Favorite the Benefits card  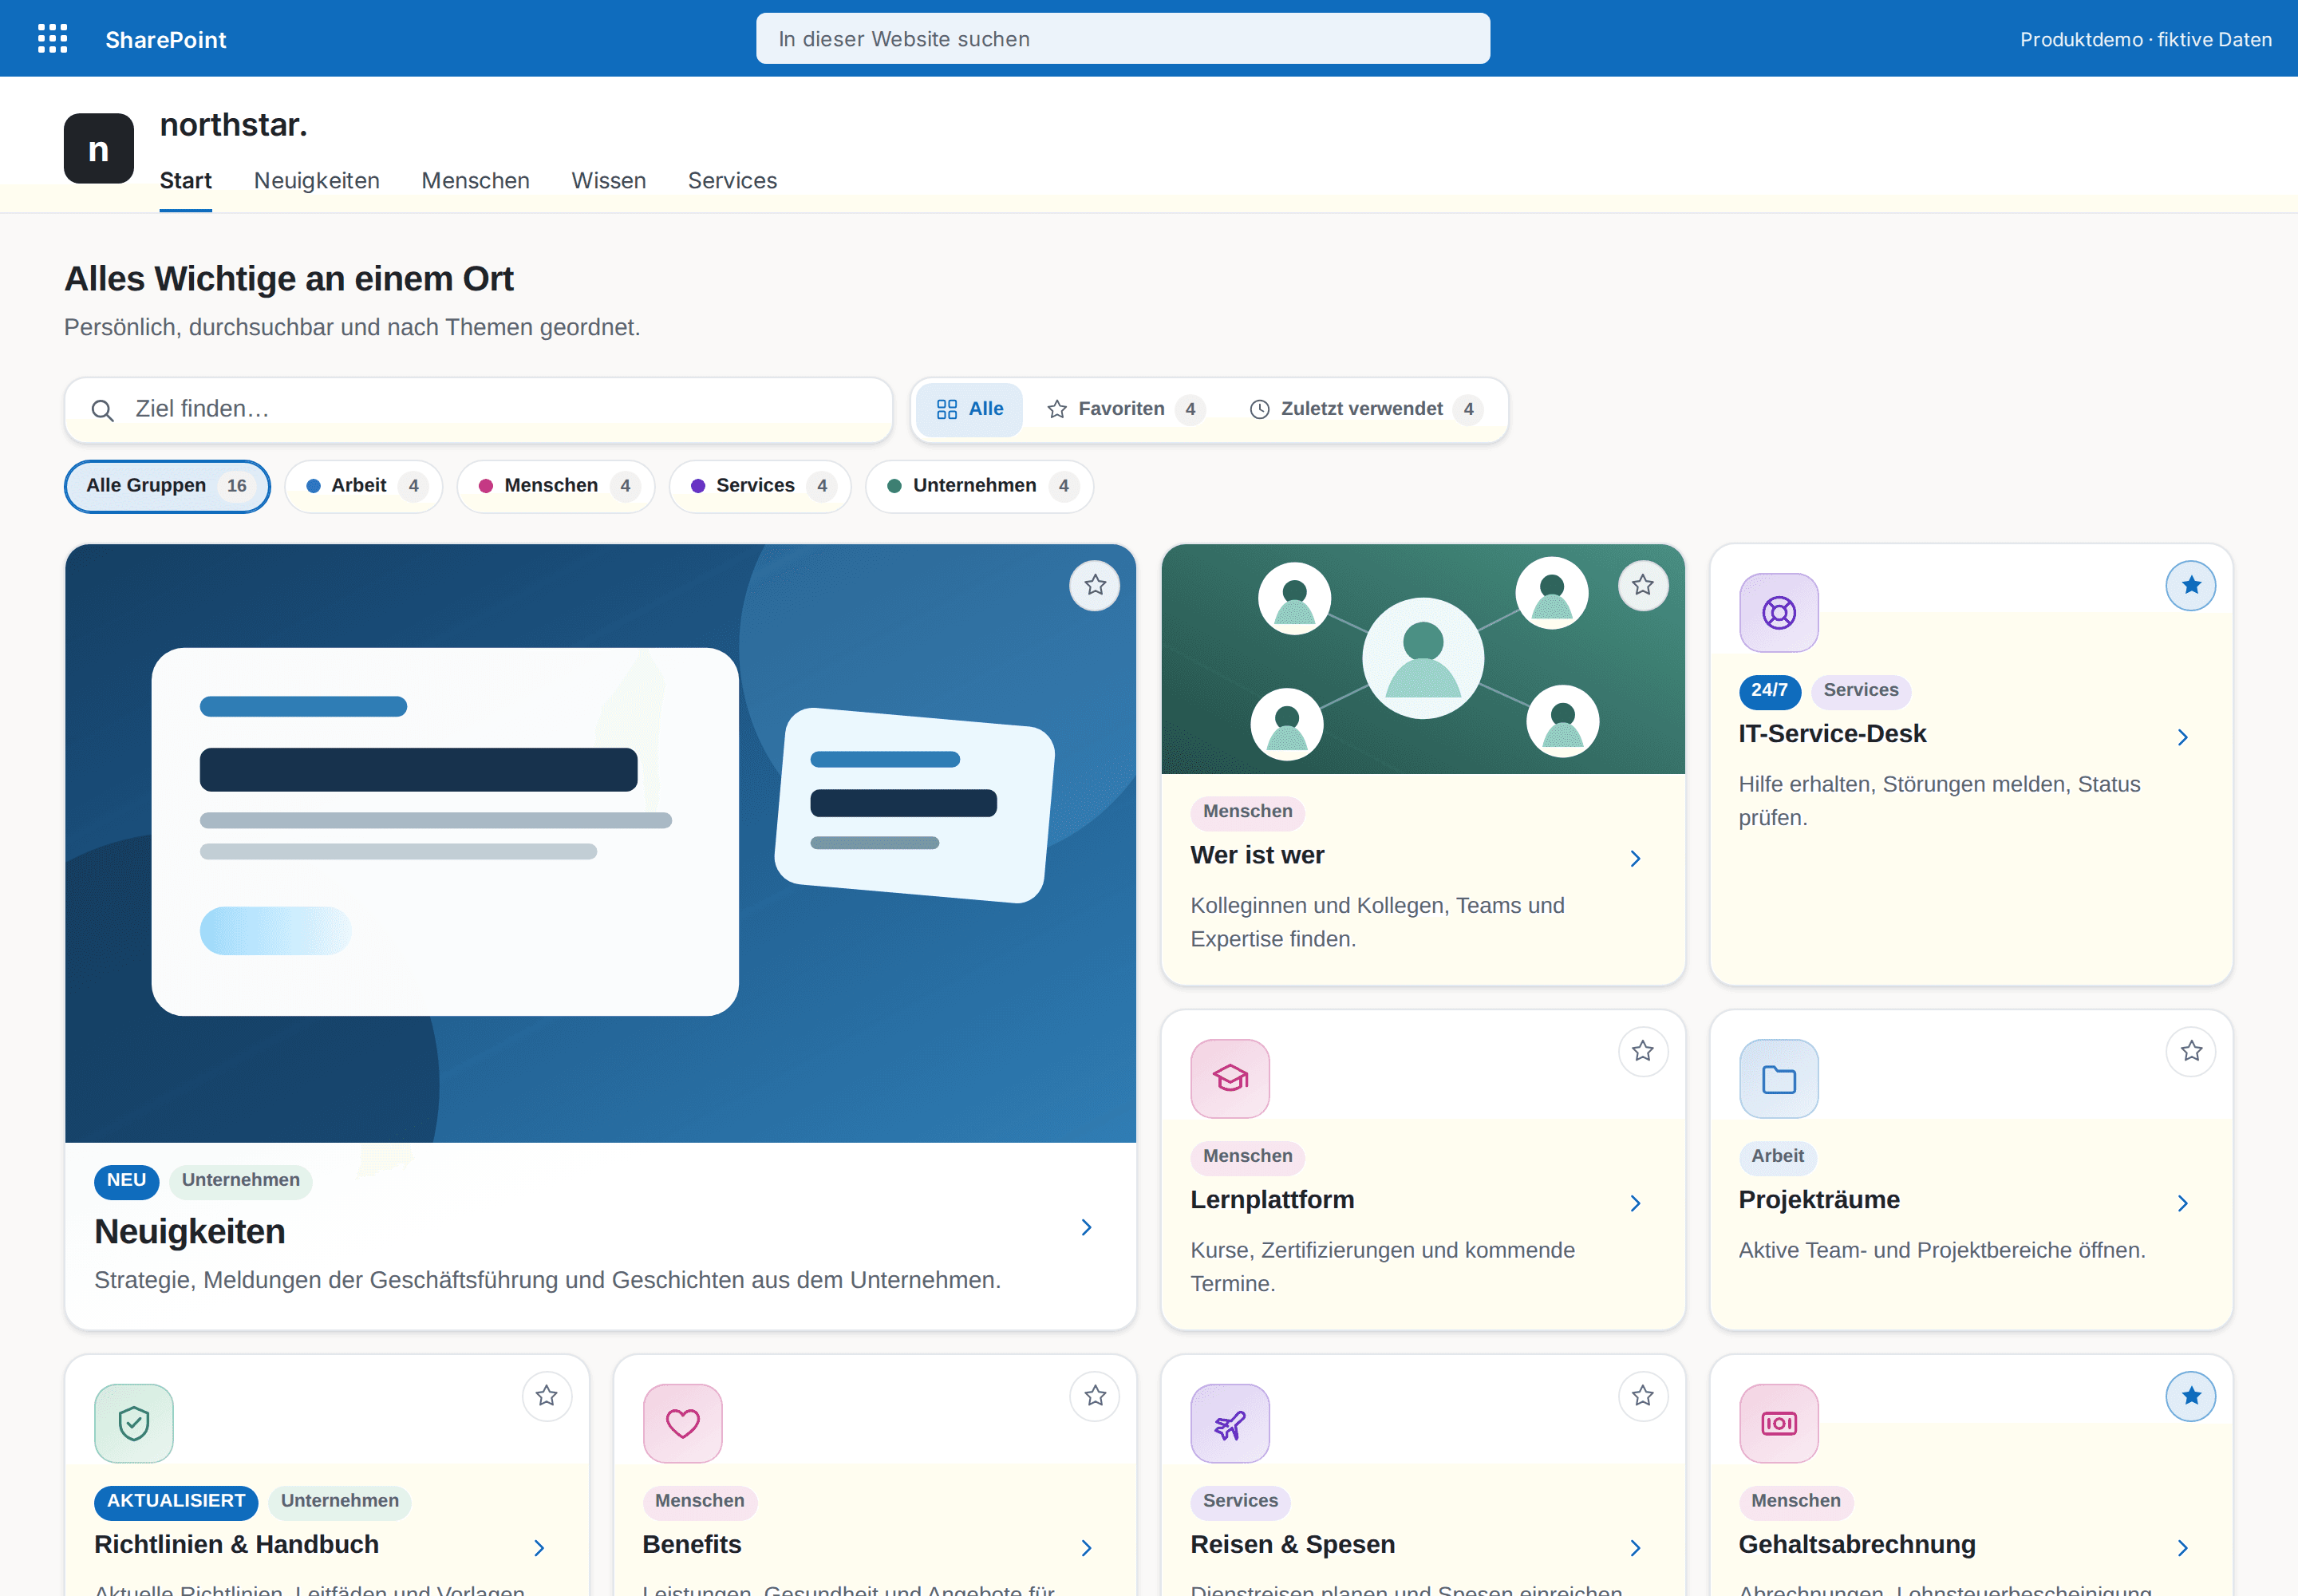pyautogui.click(x=1095, y=1396)
